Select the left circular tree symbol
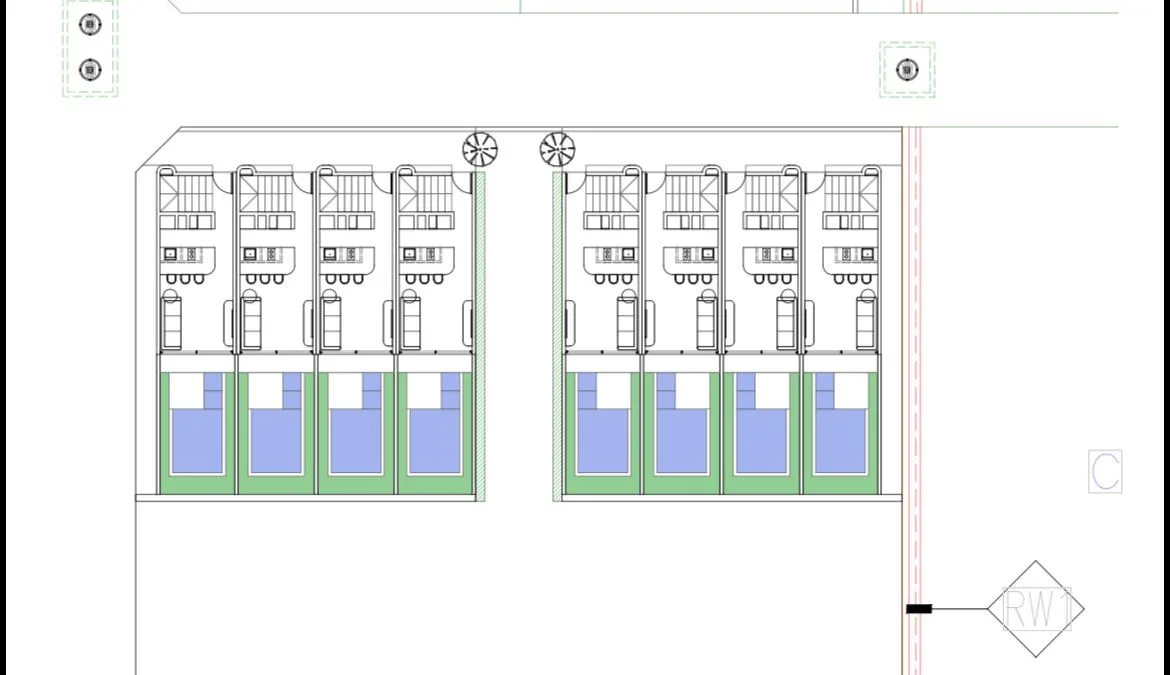1170x675 pixels. pyautogui.click(x=480, y=149)
